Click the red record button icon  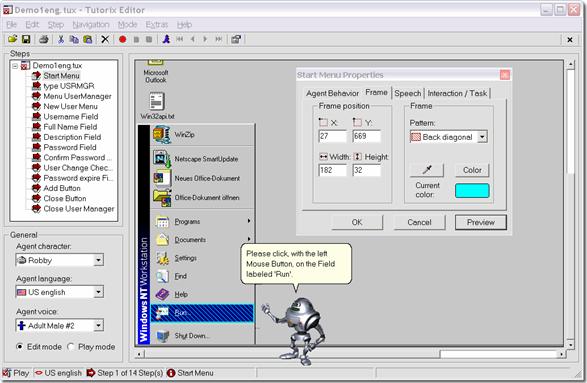click(x=122, y=39)
